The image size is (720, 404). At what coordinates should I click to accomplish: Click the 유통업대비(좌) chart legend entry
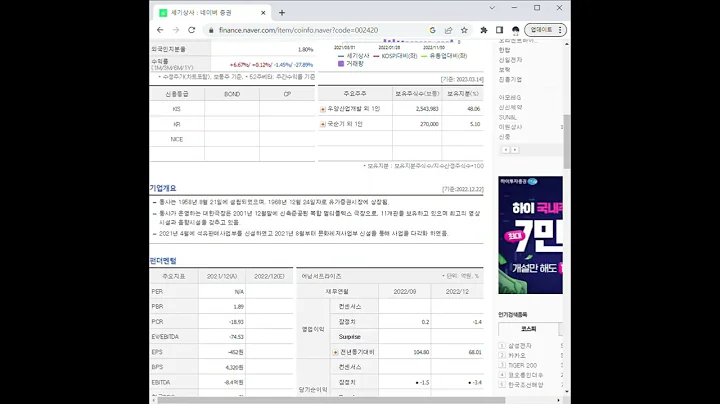(444, 56)
